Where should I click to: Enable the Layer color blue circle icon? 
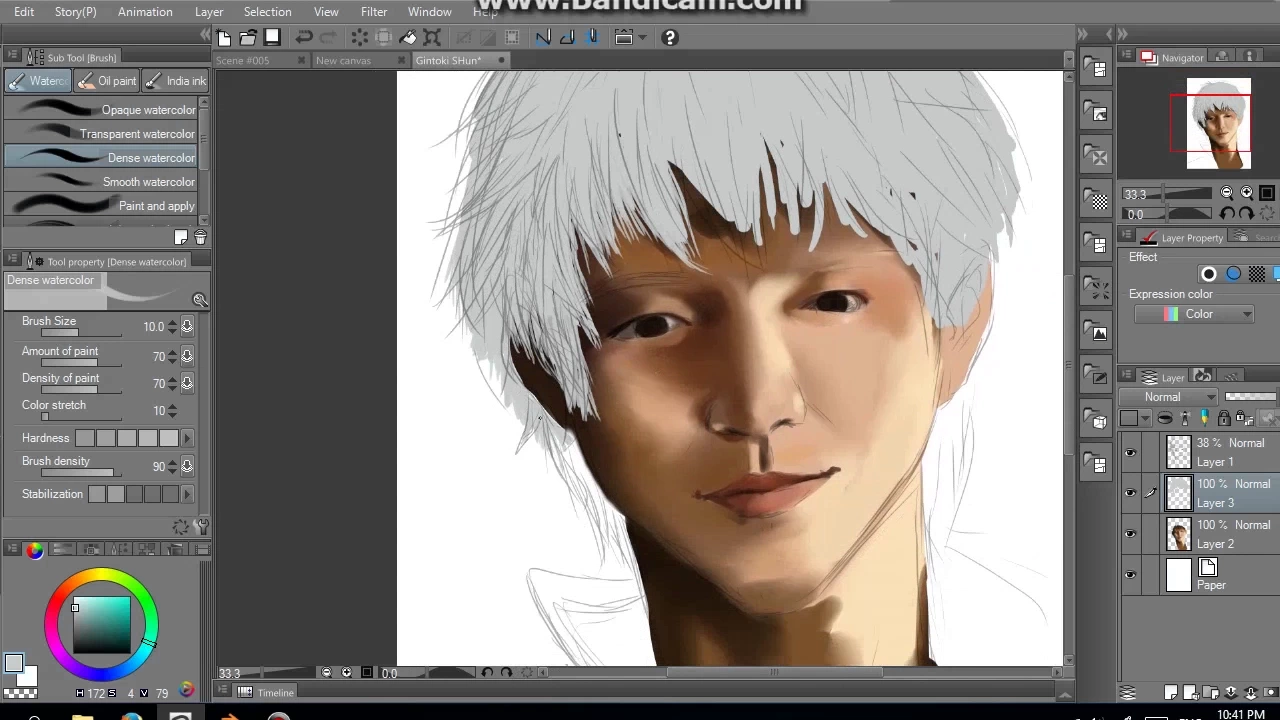[x=1233, y=274]
